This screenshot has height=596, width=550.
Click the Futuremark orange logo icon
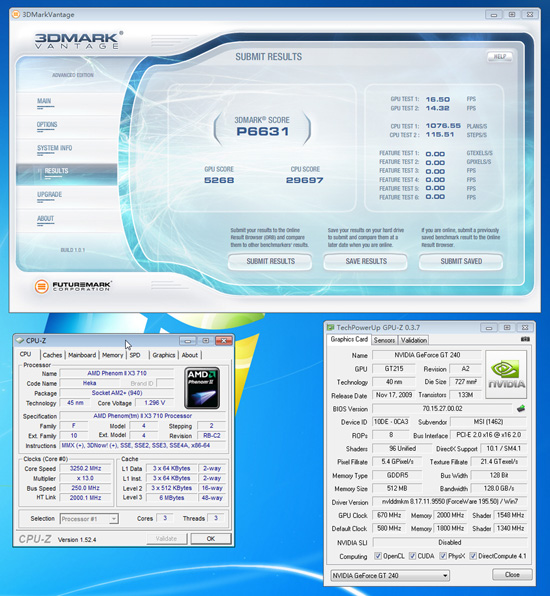[x=42, y=286]
